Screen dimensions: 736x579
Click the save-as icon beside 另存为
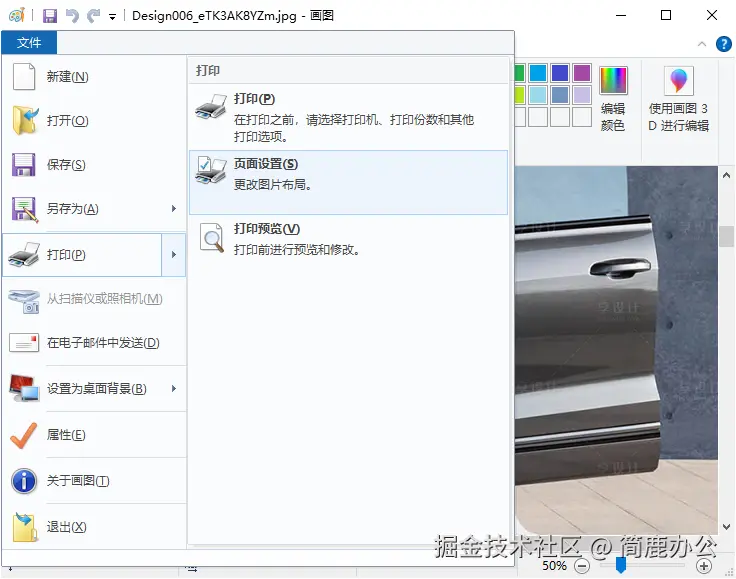click(24, 209)
